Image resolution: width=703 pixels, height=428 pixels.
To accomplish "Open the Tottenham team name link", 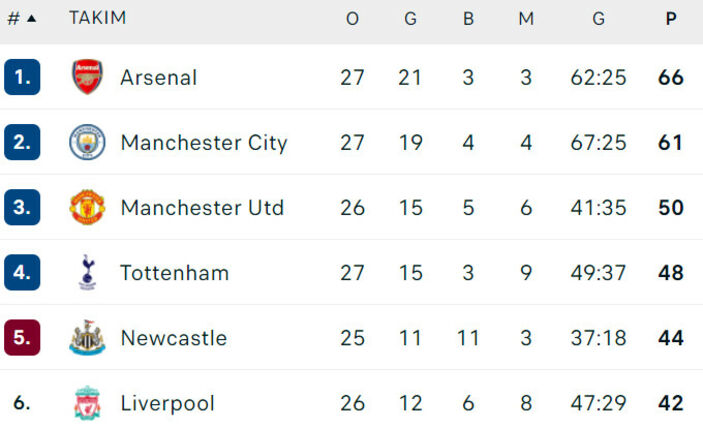I will pyautogui.click(x=174, y=273).
